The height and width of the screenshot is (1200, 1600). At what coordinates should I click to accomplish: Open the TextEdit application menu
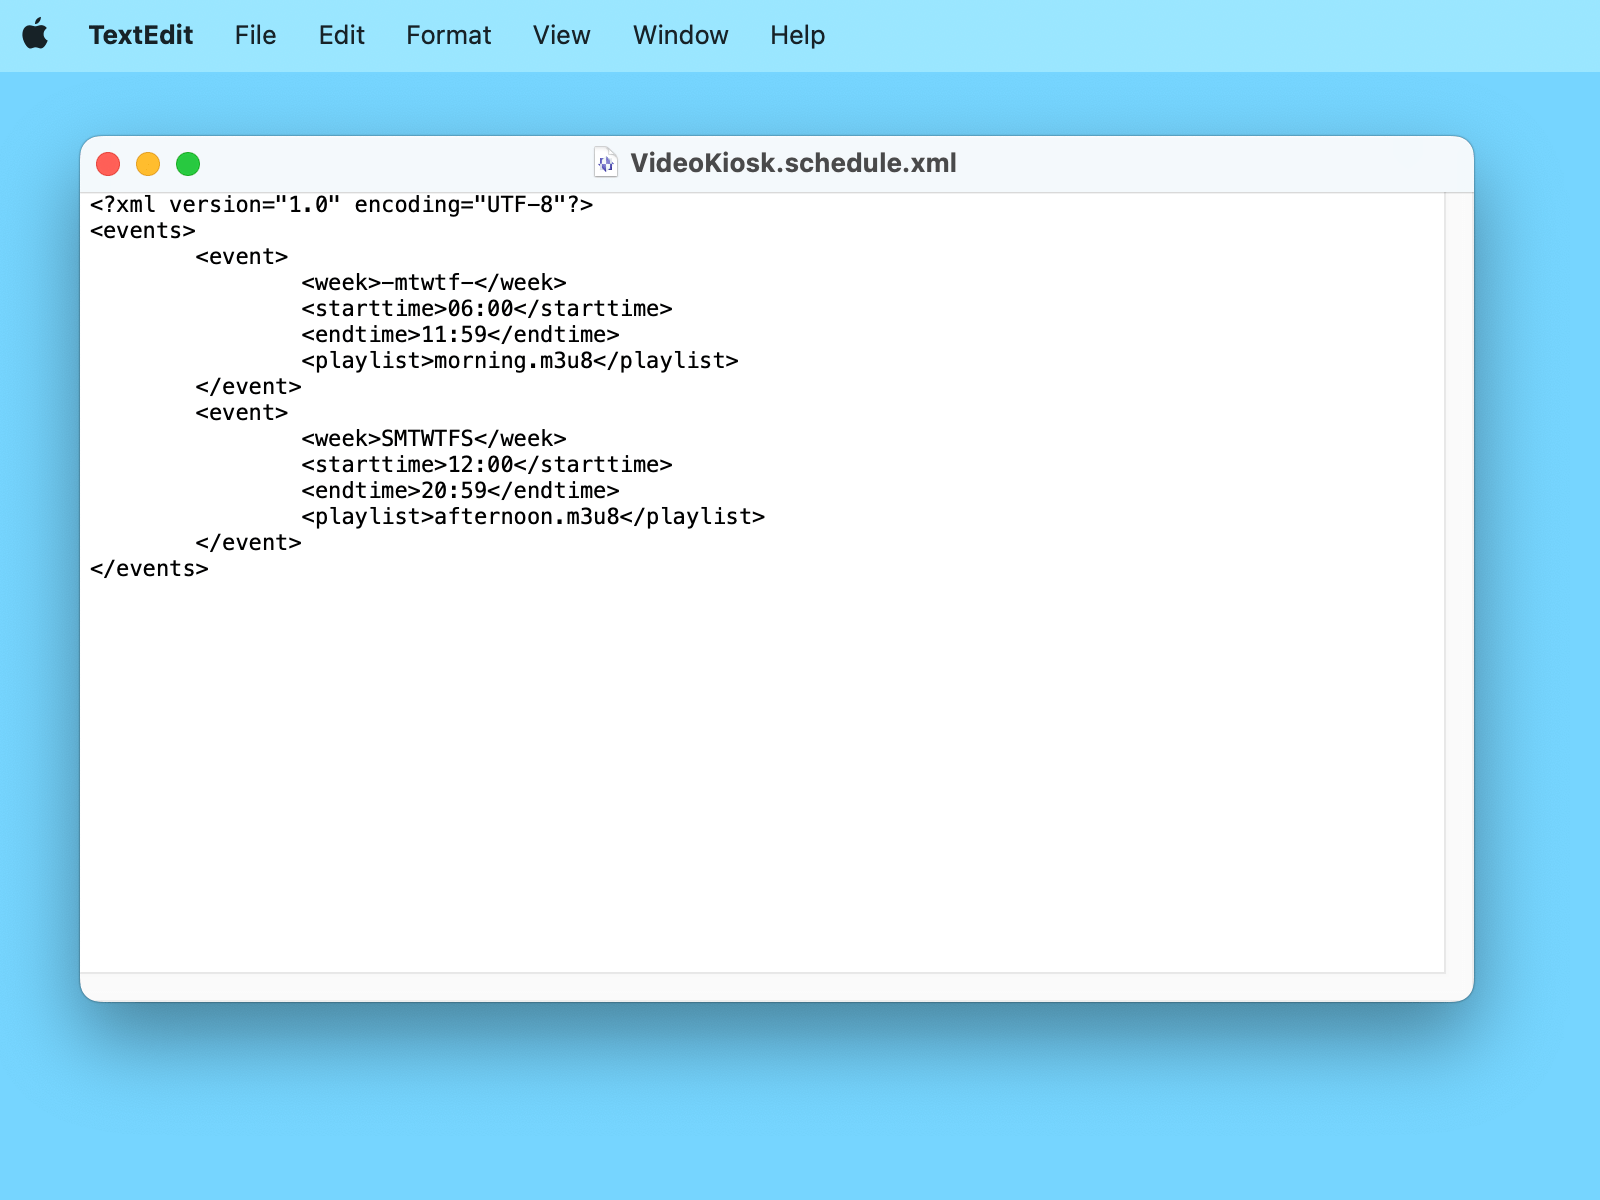pyautogui.click(x=141, y=35)
